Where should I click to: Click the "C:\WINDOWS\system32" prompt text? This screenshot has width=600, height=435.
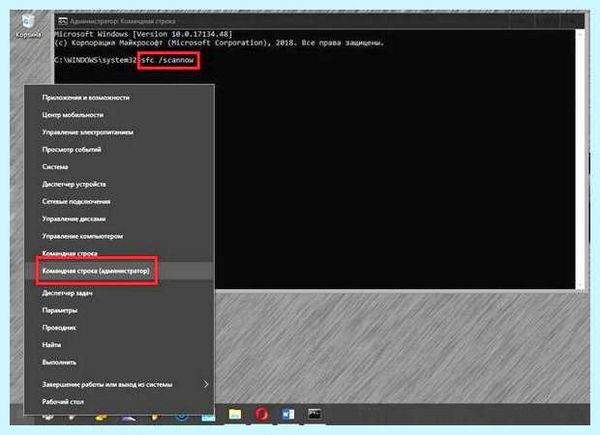click(96, 60)
